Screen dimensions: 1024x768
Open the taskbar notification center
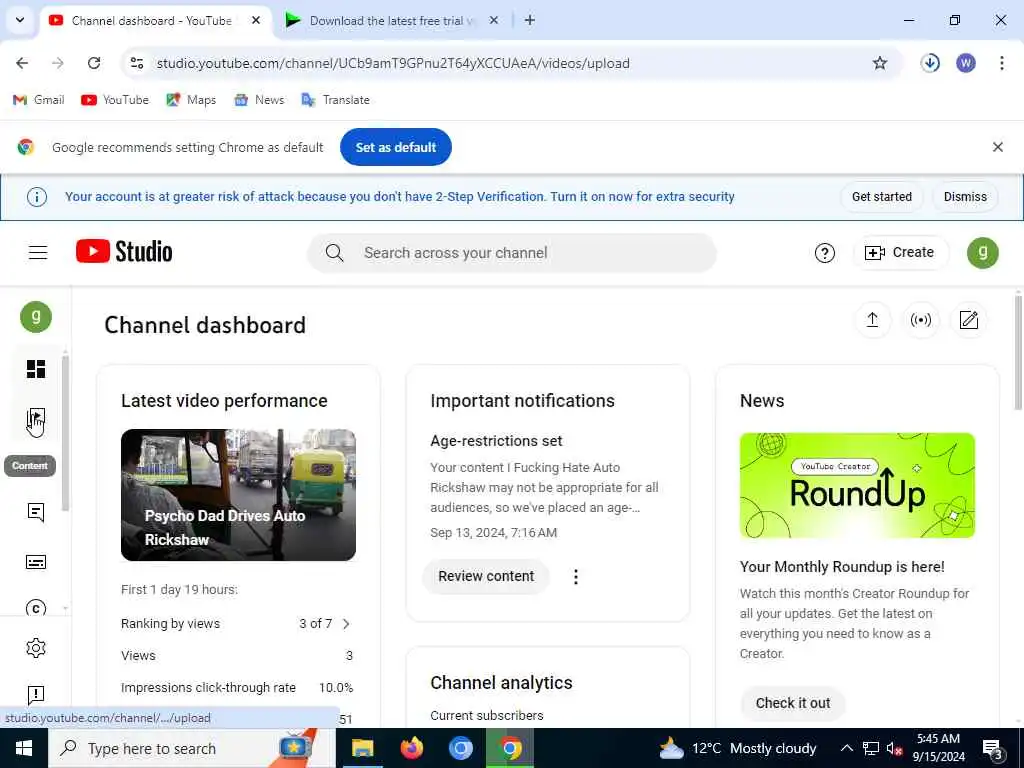pos(993,748)
